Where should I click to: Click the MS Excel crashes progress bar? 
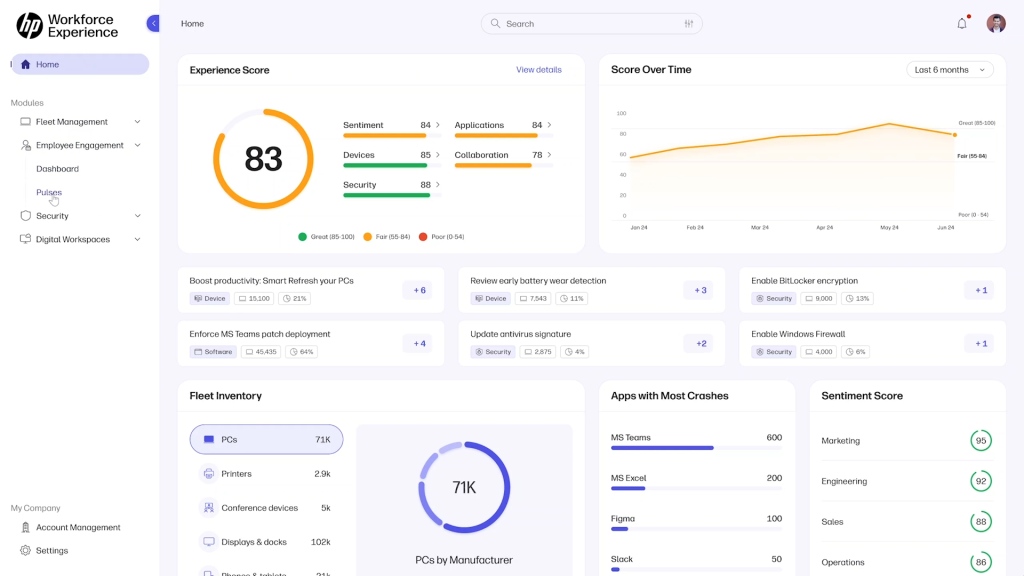click(x=696, y=488)
